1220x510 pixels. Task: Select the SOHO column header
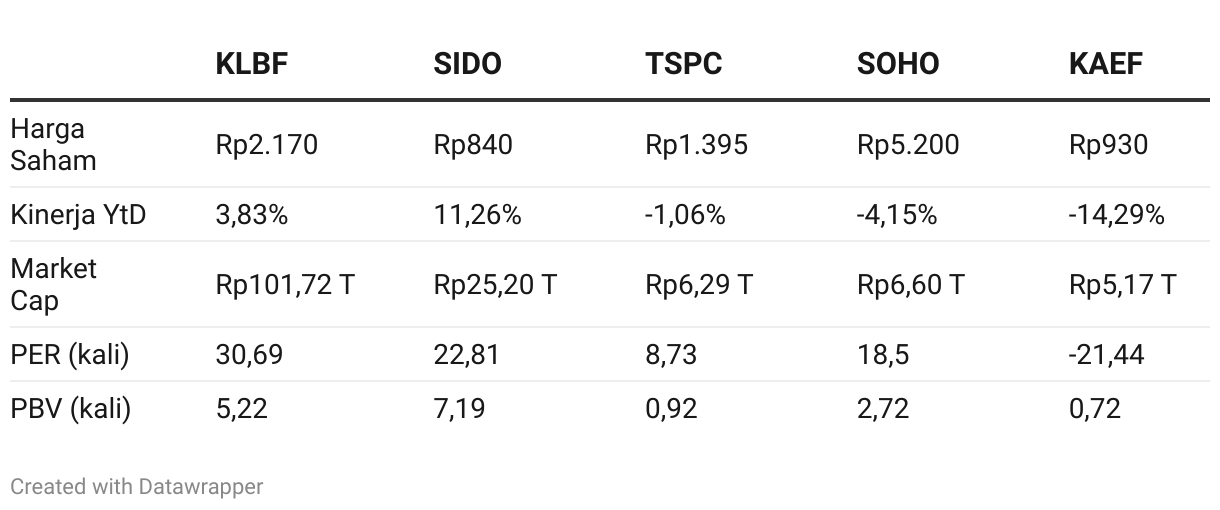coord(898,64)
